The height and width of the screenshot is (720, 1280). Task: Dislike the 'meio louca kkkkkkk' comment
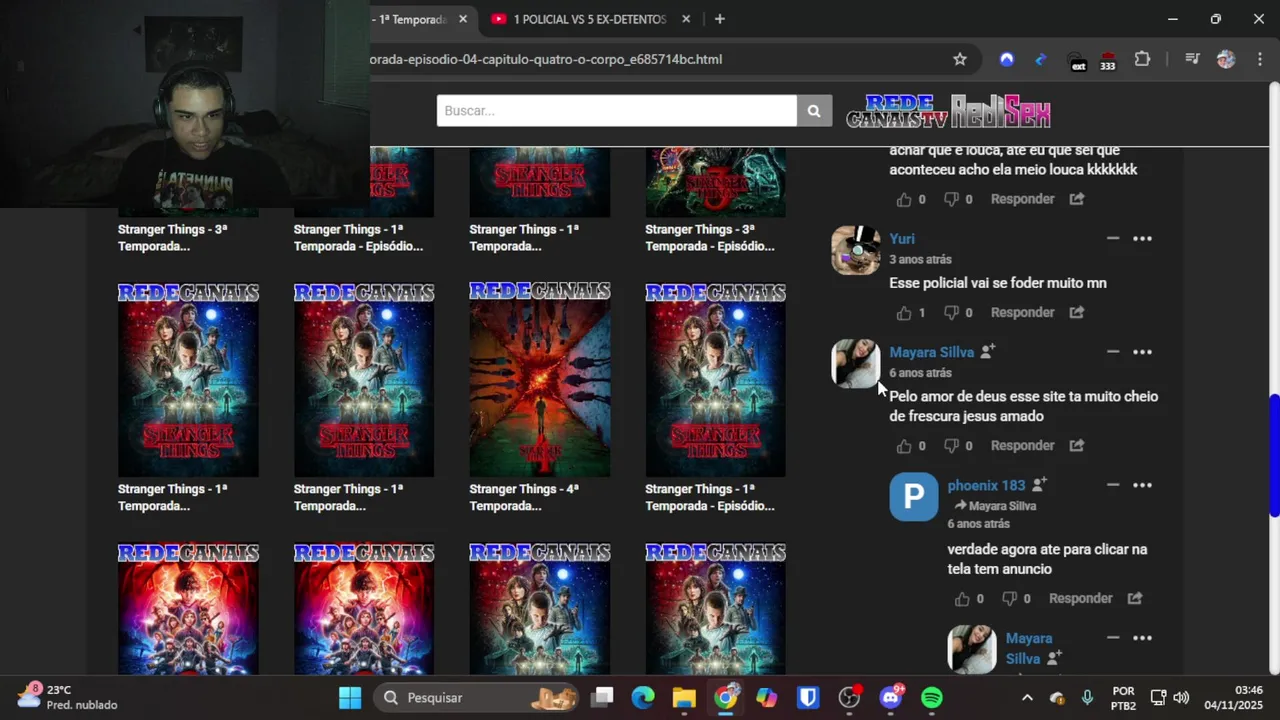coord(951,199)
